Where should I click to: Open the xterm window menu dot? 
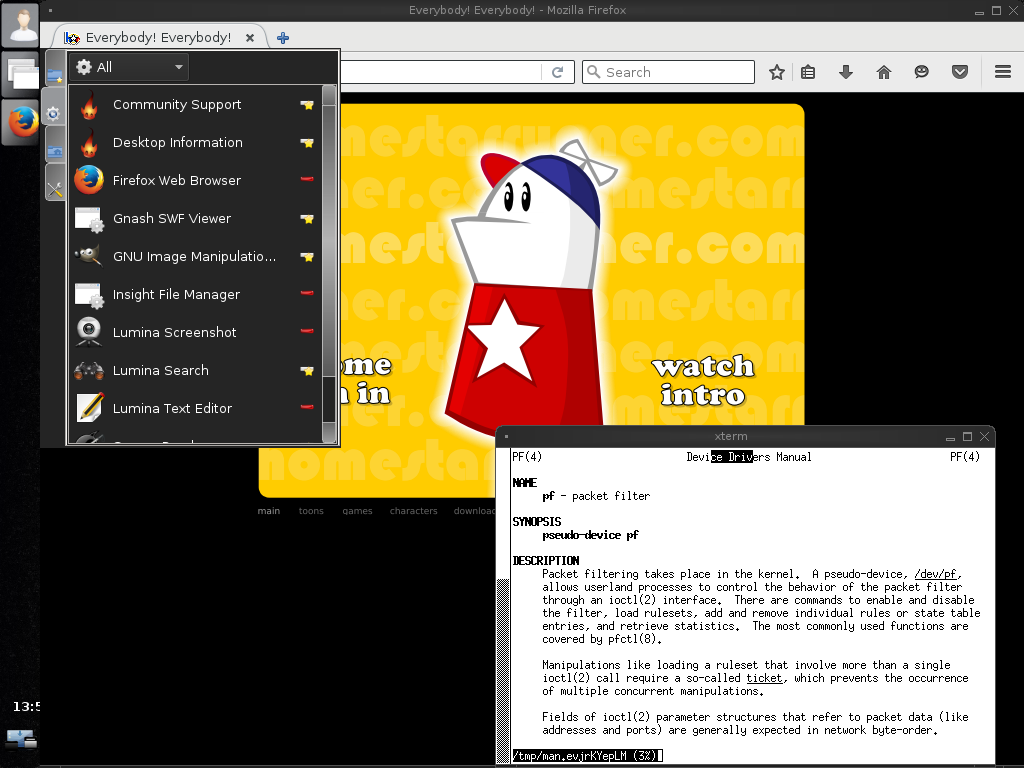pyautogui.click(x=506, y=436)
